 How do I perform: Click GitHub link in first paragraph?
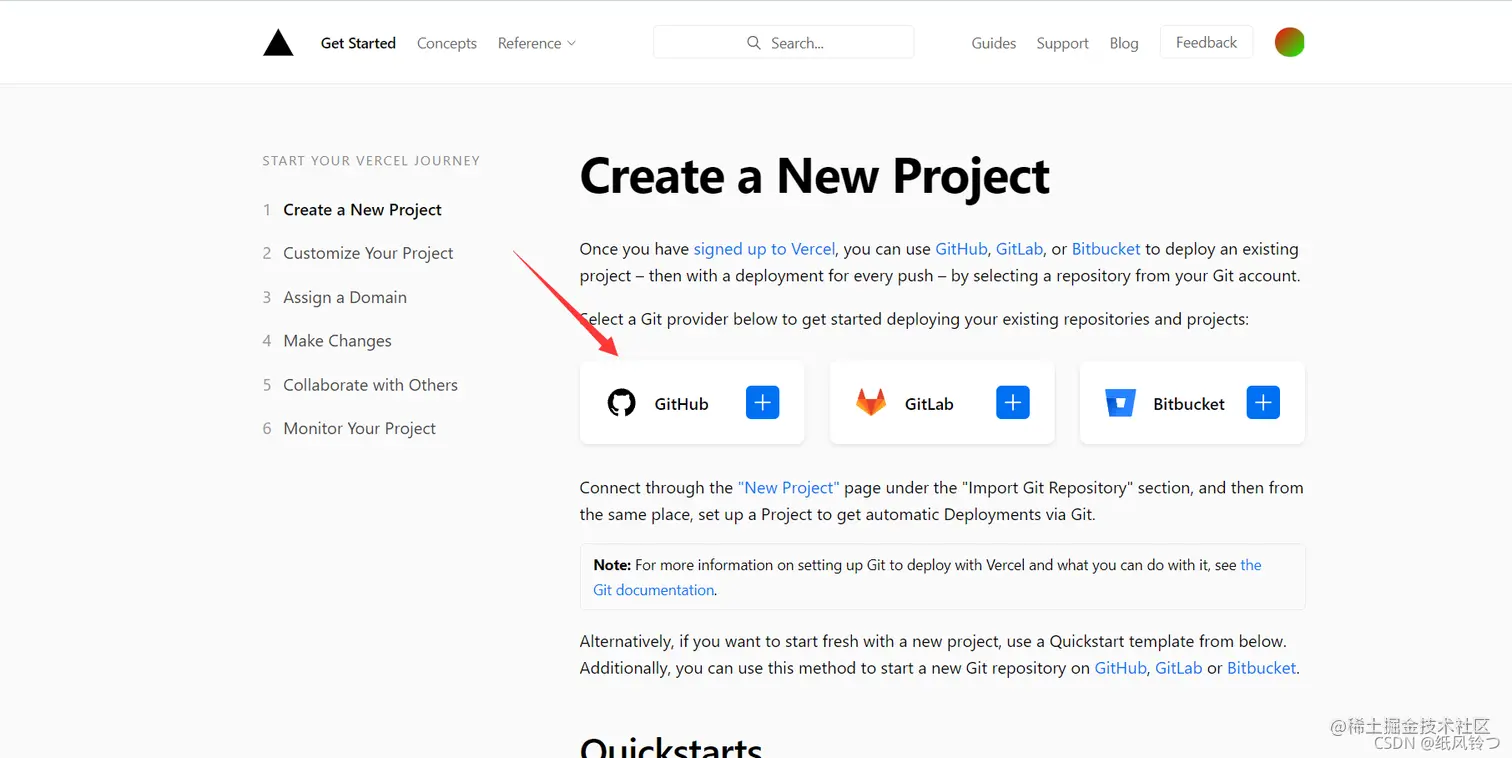[961, 249]
